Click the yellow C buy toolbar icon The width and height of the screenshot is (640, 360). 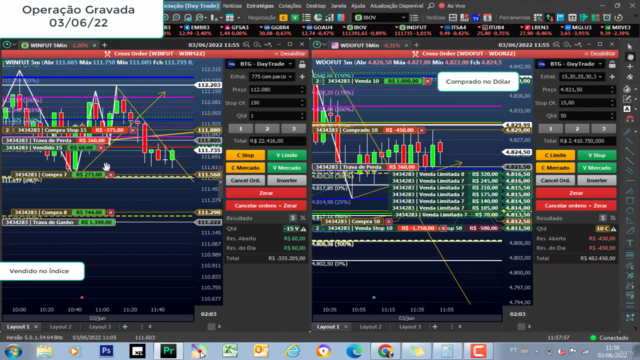[x=283, y=18]
